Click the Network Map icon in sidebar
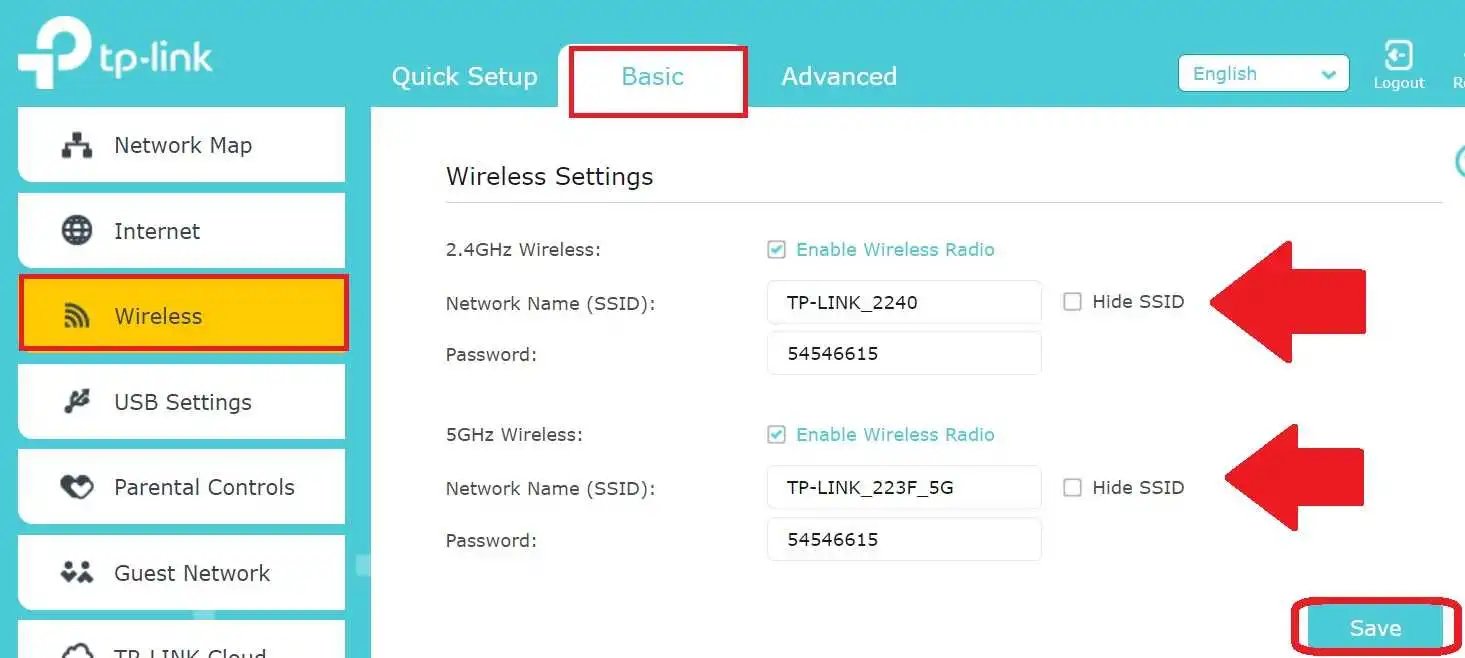This screenshot has height=658, width=1465. pyautogui.click(x=77, y=146)
